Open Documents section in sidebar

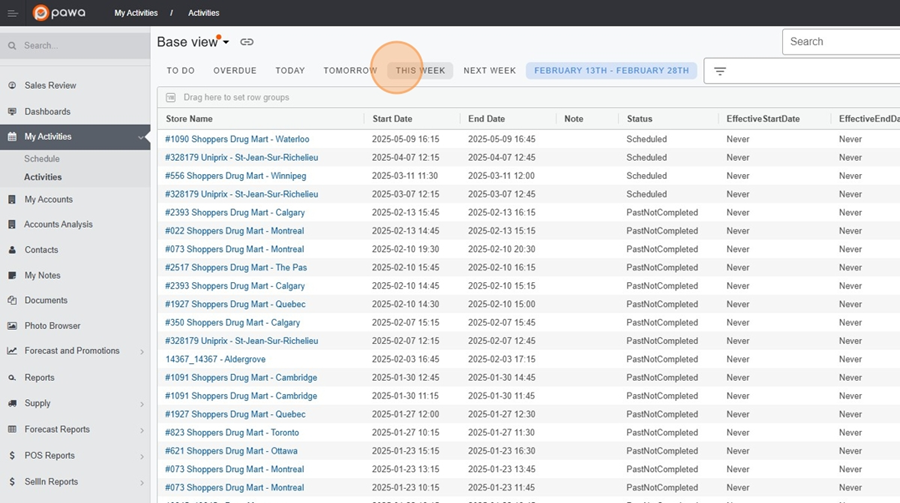[x=45, y=301]
